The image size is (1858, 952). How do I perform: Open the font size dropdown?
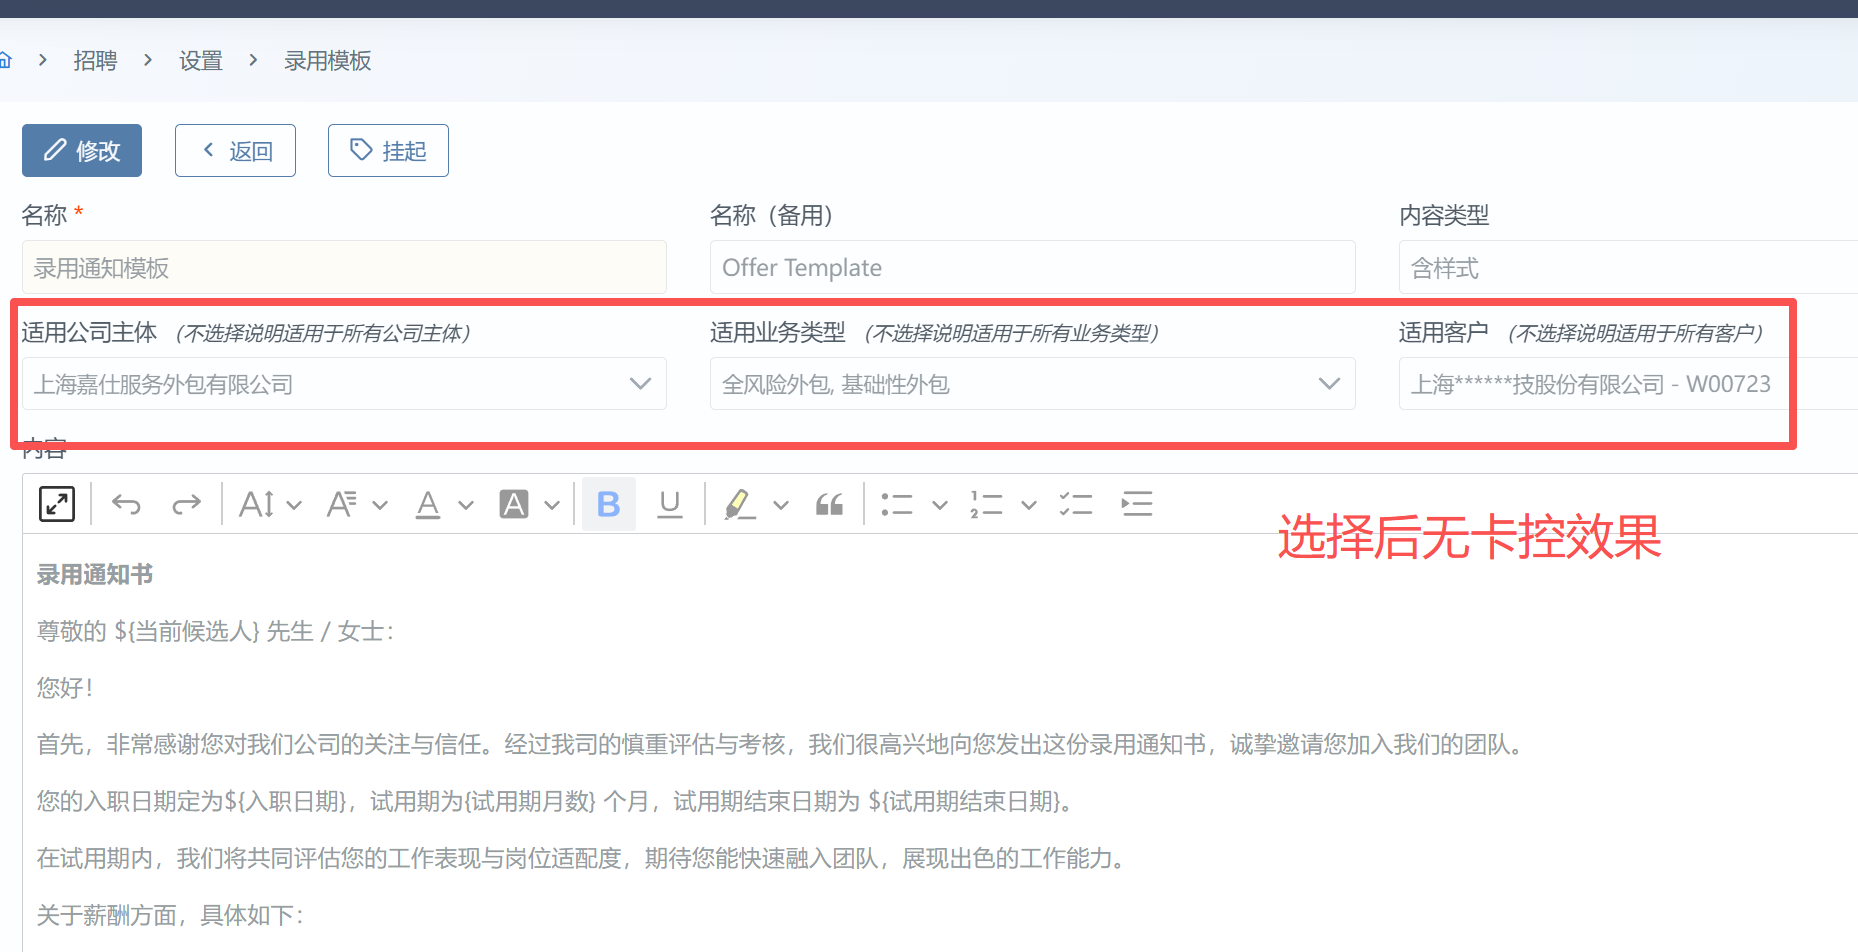point(270,504)
